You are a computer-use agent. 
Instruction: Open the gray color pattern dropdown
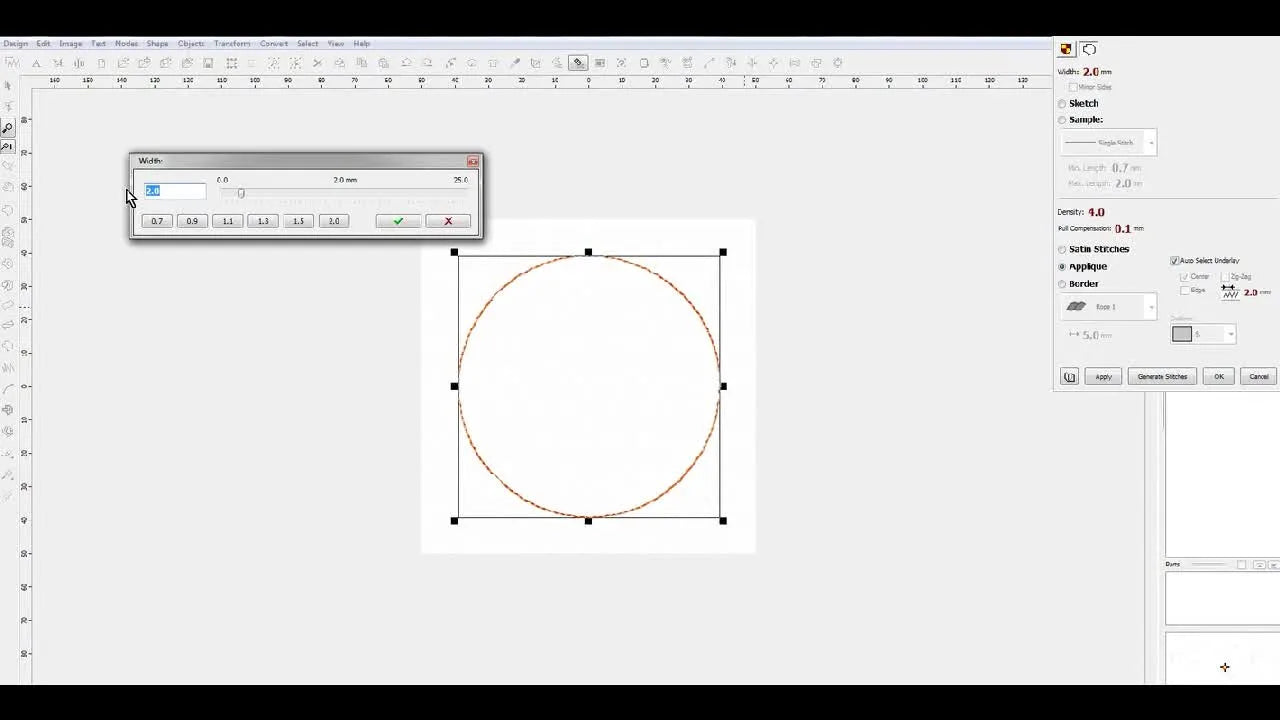(1230, 335)
